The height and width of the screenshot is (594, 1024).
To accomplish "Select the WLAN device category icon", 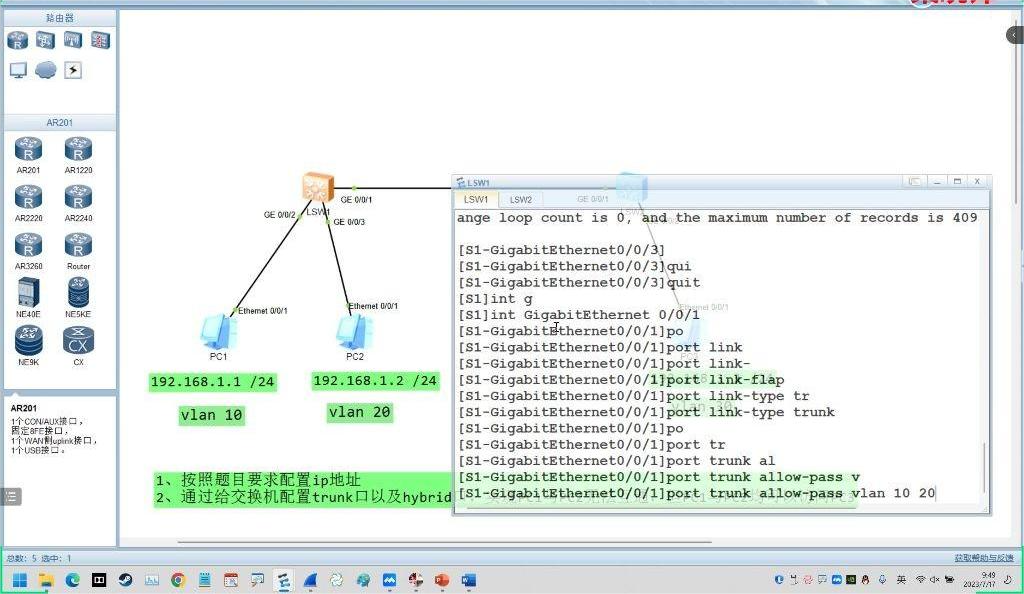I will (72, 40).
